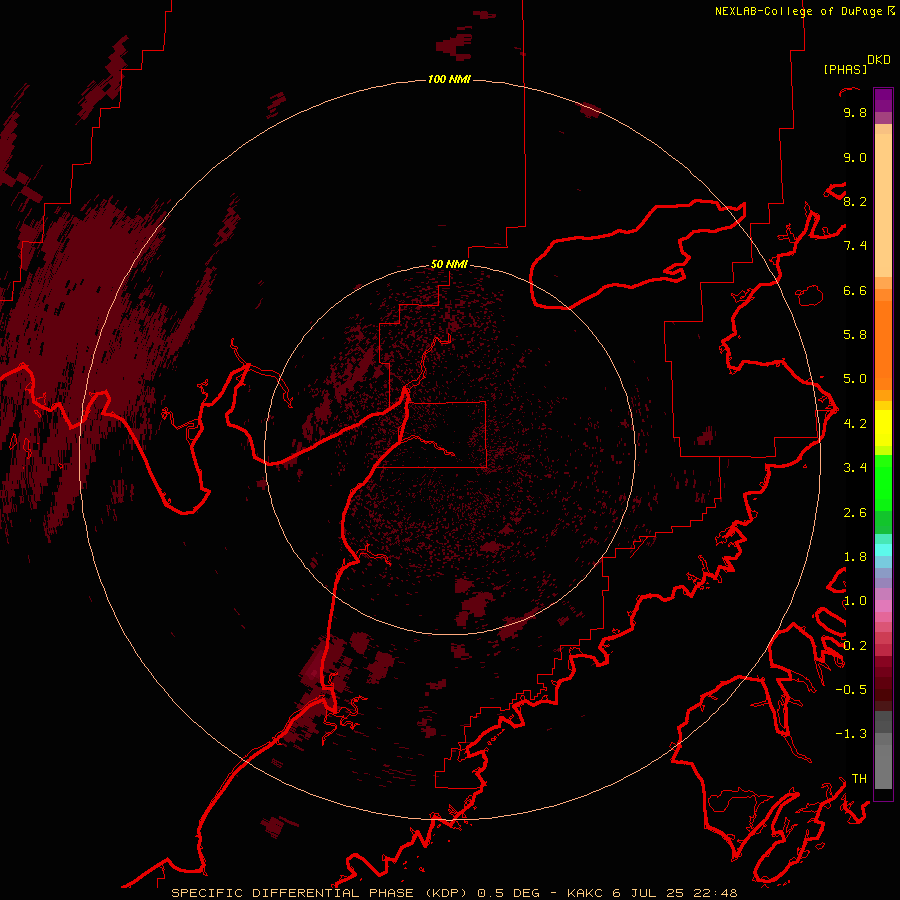The height and width of the screenshot is (900, 900).
Task: Click the 8.2 value on the color scale
Action: pyautogui.click(x=855, y=201)
